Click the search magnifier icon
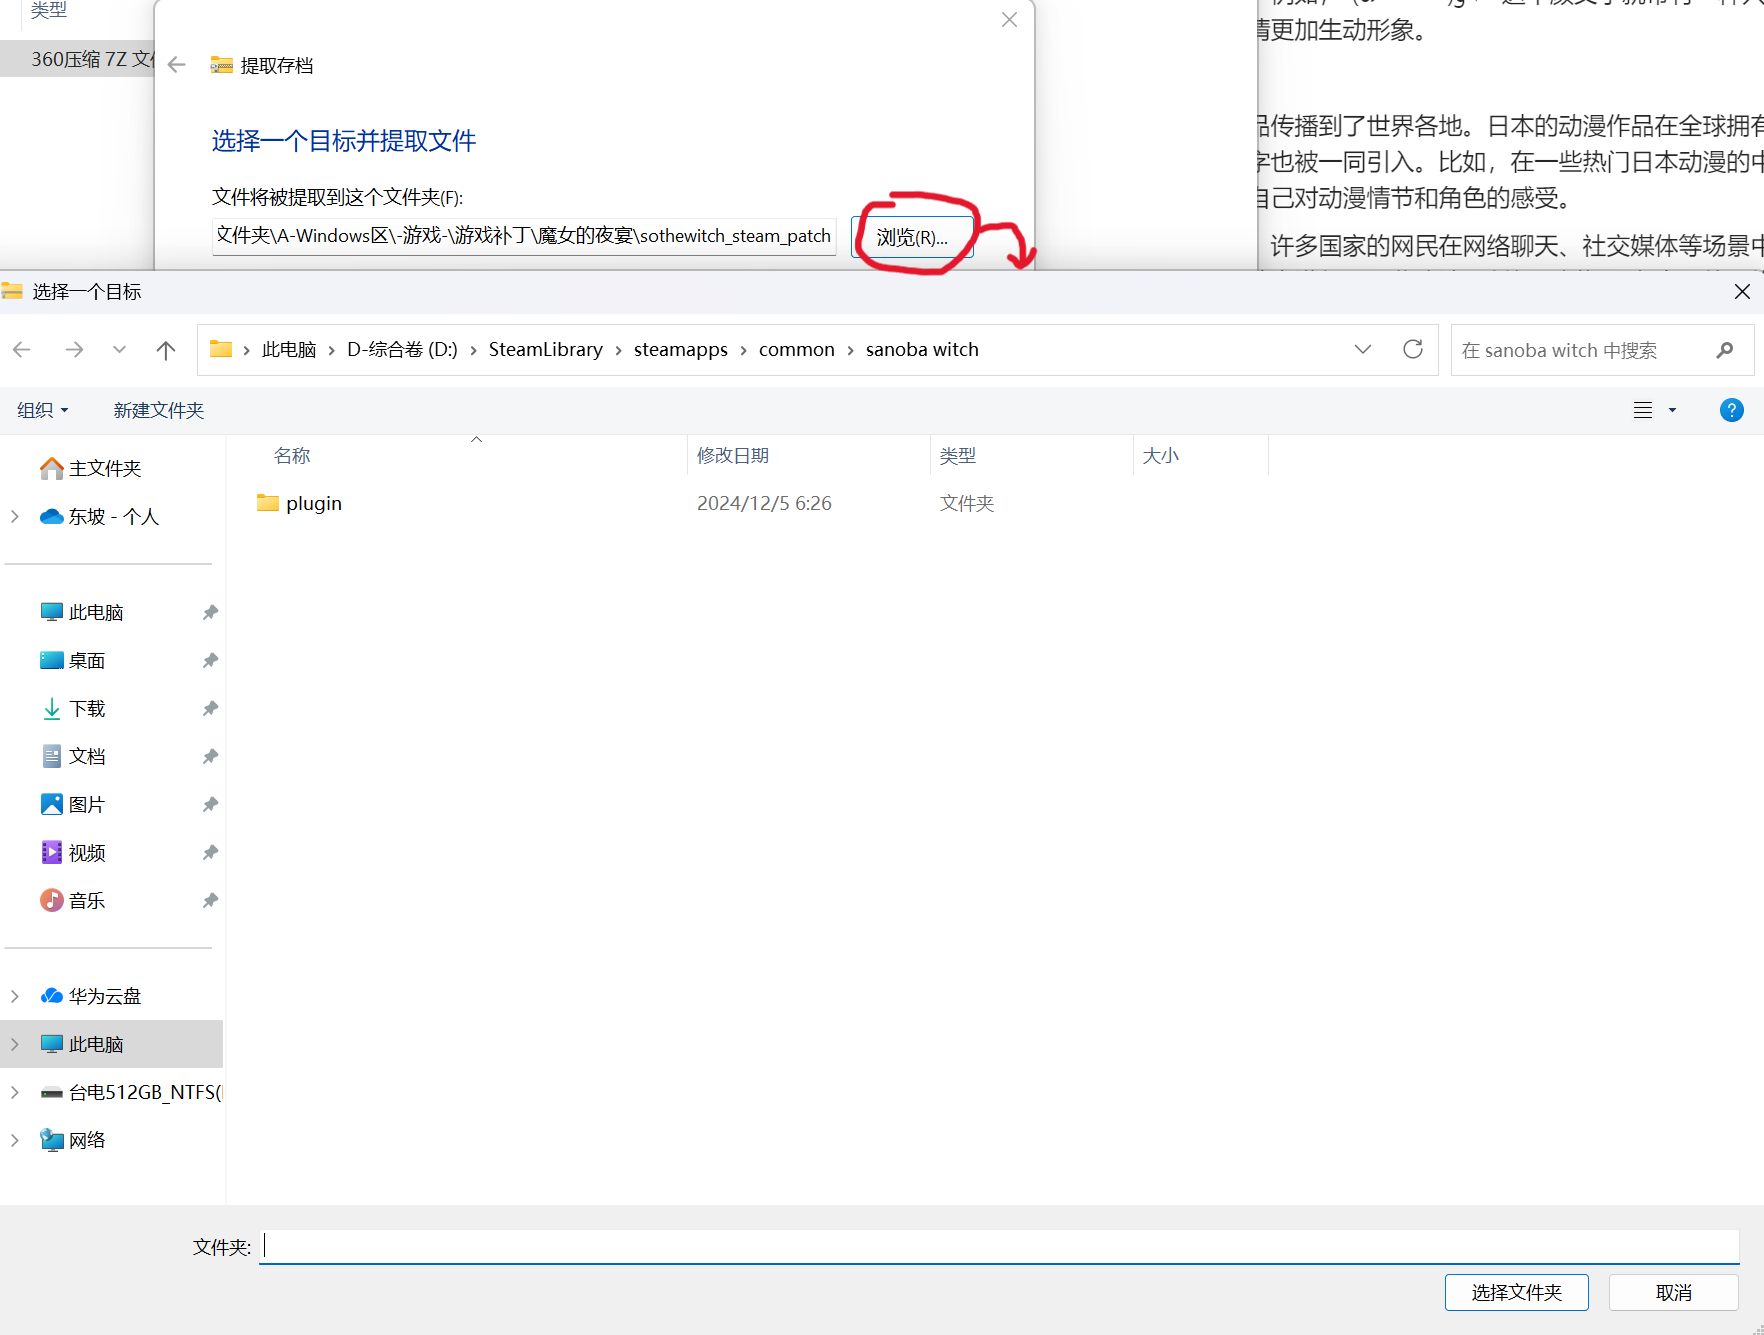1764x1335 pixels. pos(1724,350)
